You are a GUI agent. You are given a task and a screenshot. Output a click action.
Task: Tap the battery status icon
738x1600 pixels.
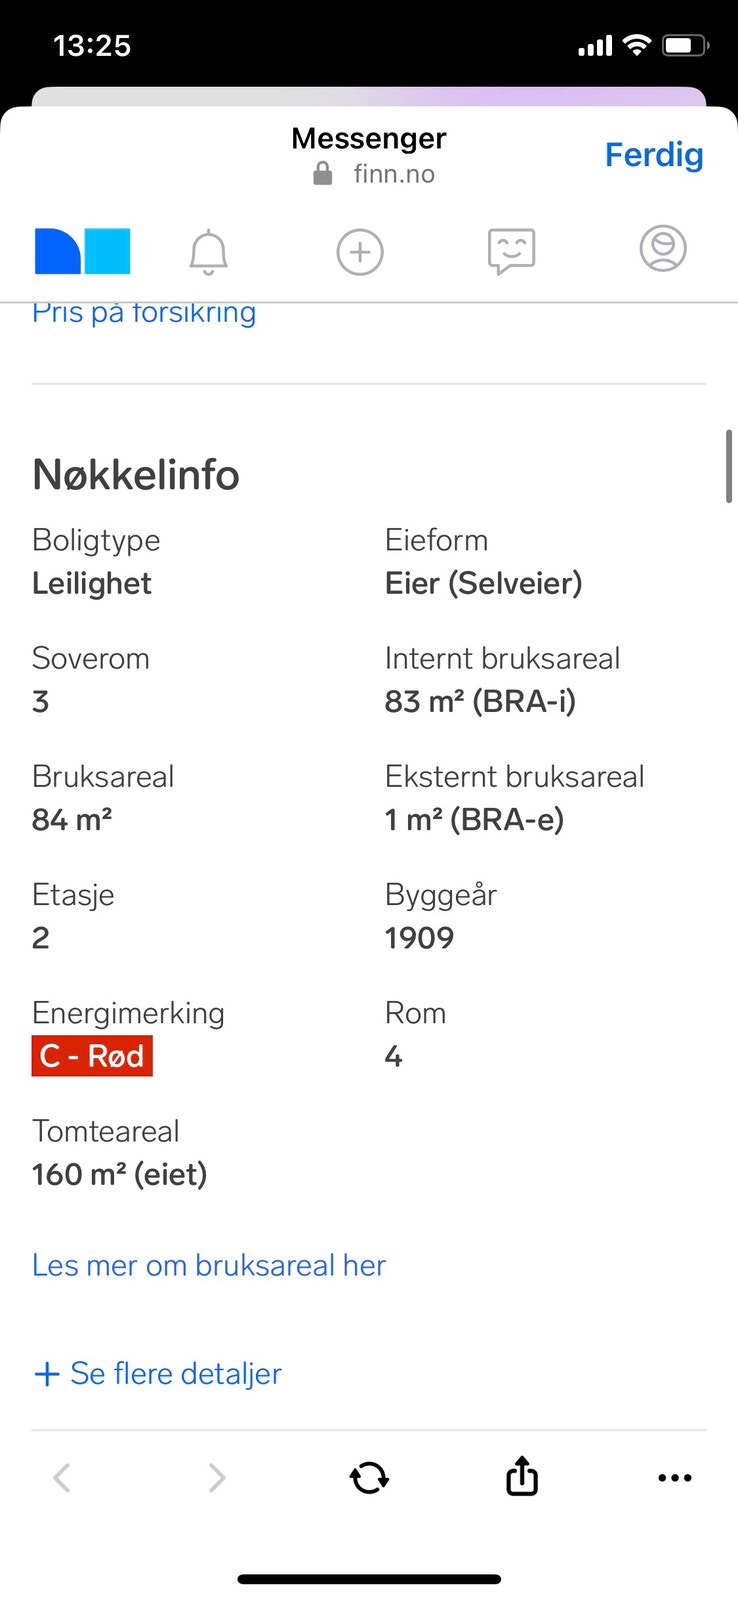[x=686, y=45]
